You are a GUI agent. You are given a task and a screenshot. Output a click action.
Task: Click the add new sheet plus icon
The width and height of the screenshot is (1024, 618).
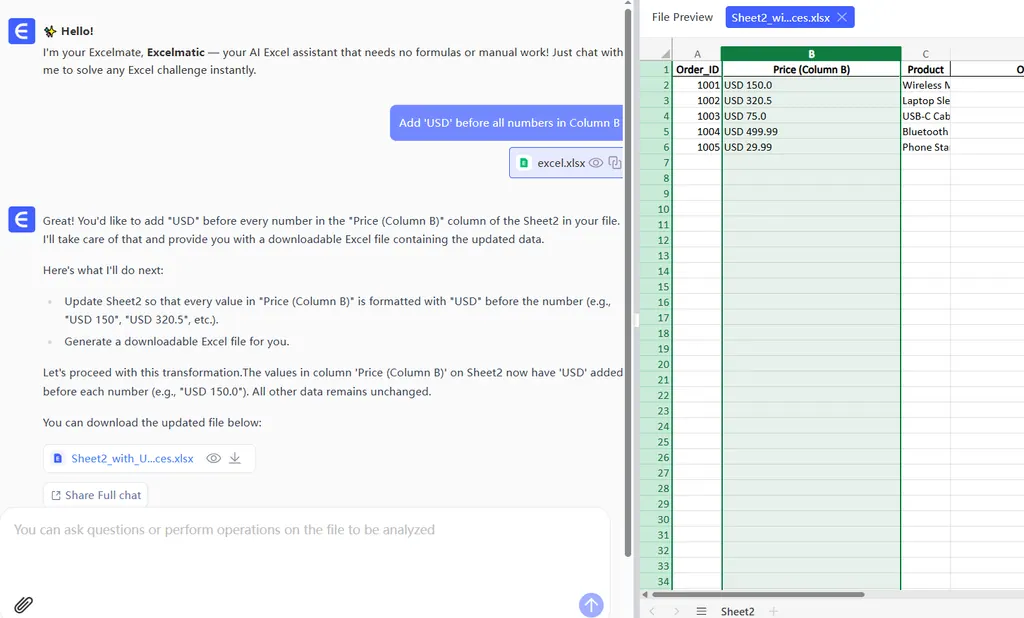[773, 611]
